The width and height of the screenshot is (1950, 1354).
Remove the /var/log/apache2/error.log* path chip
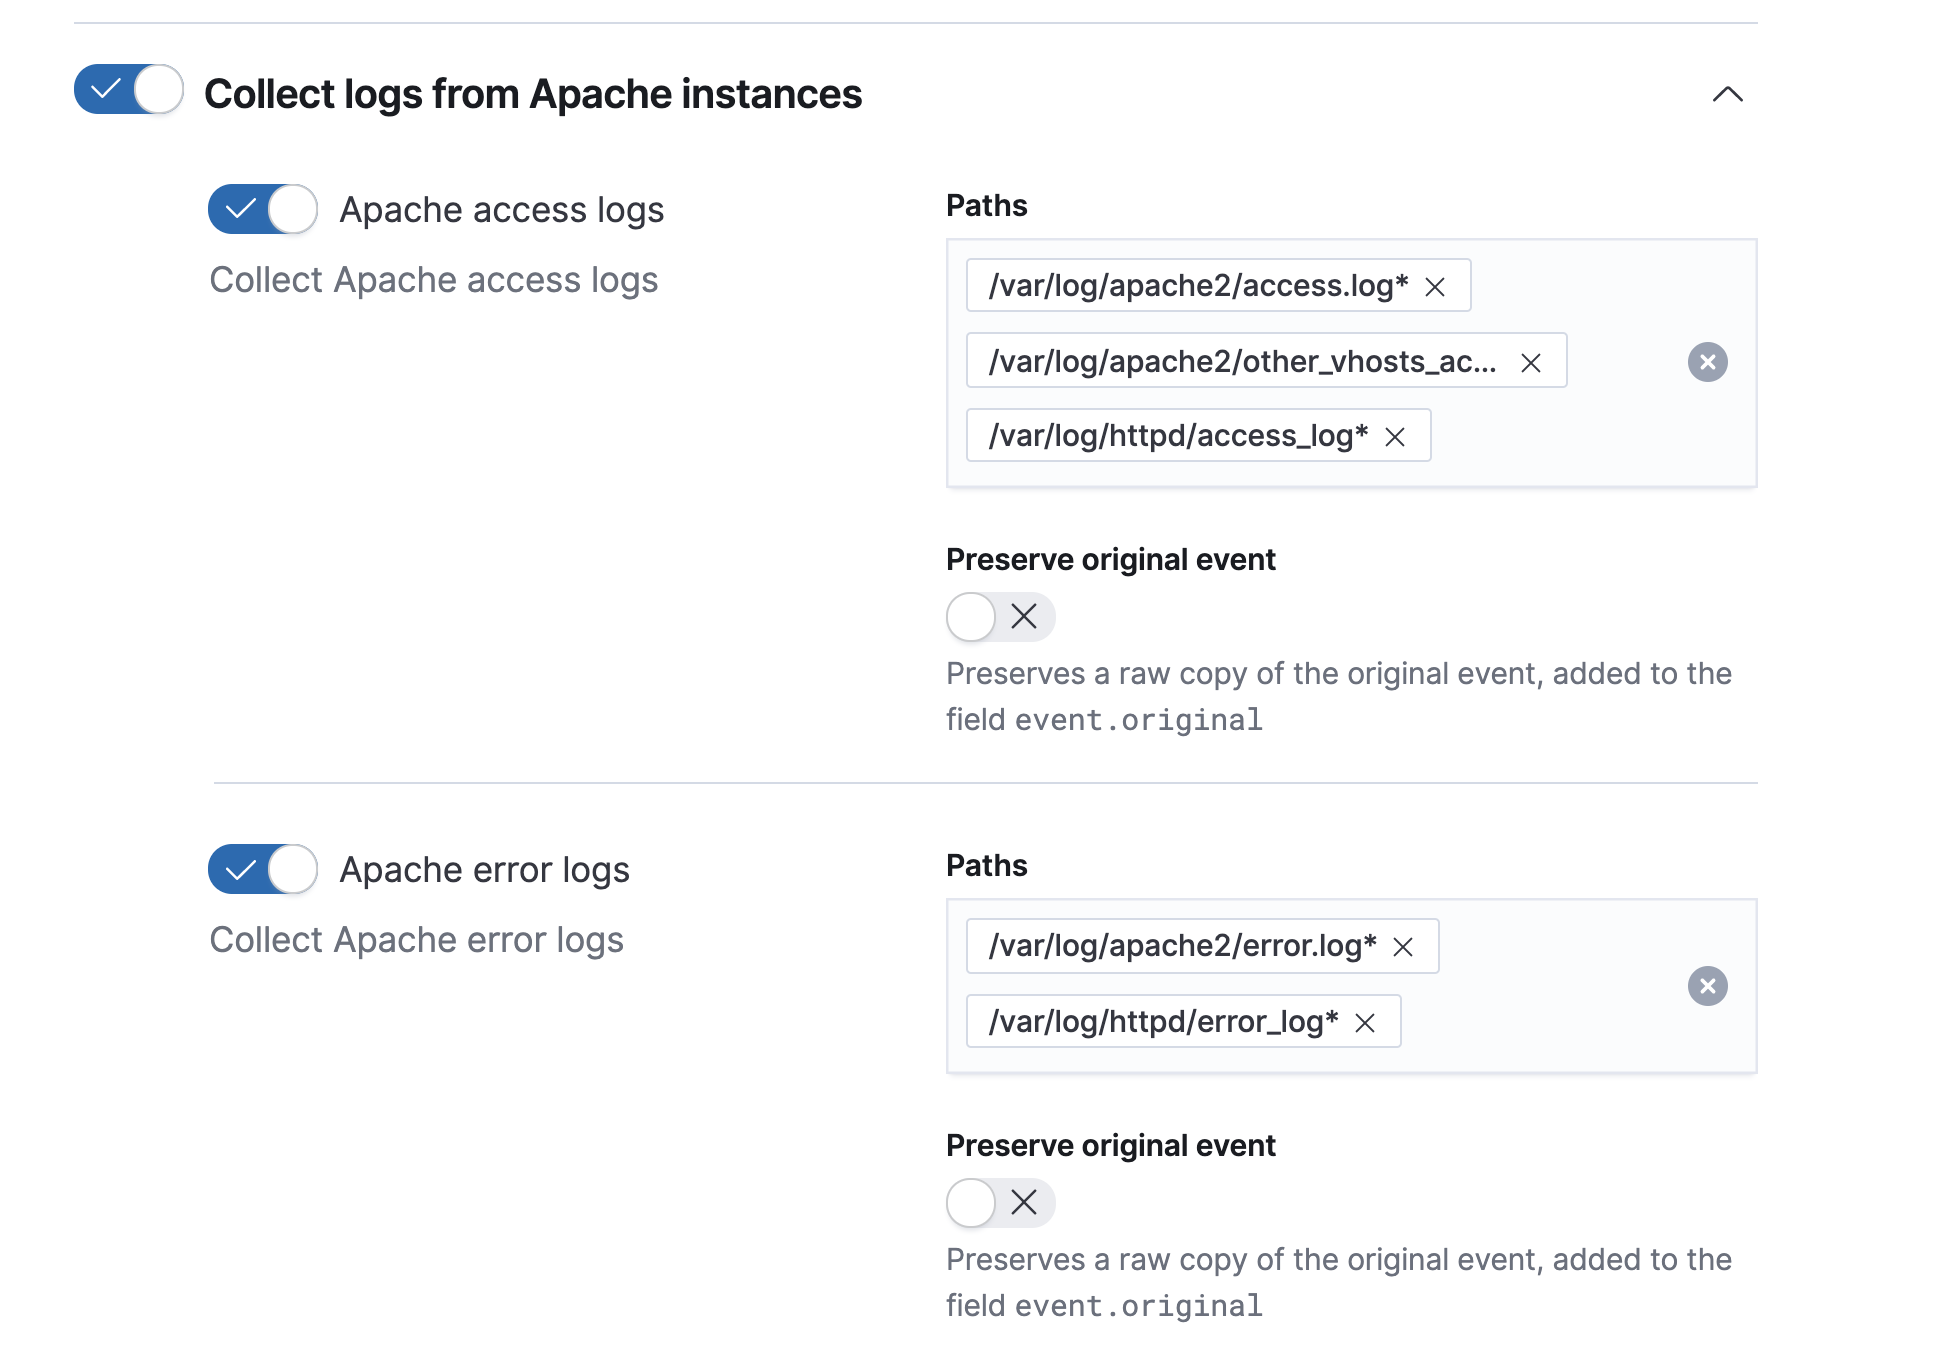(x=1403, y=947)
